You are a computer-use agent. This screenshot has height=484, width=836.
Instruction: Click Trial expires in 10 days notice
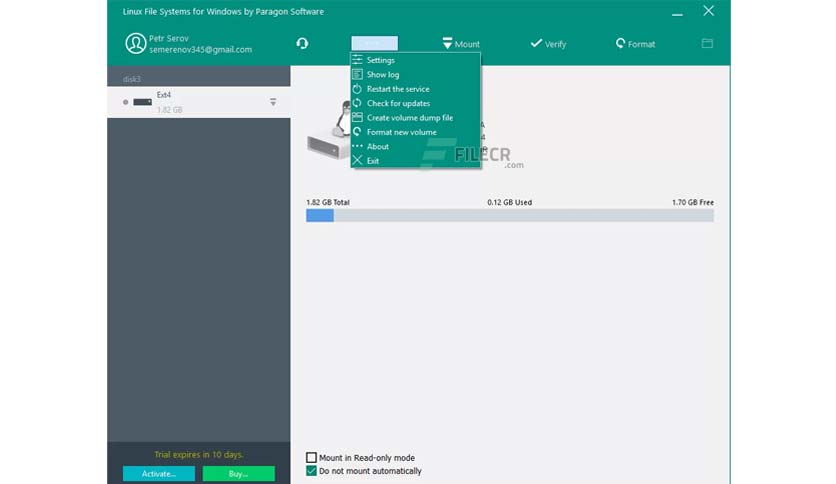point(199,455)
